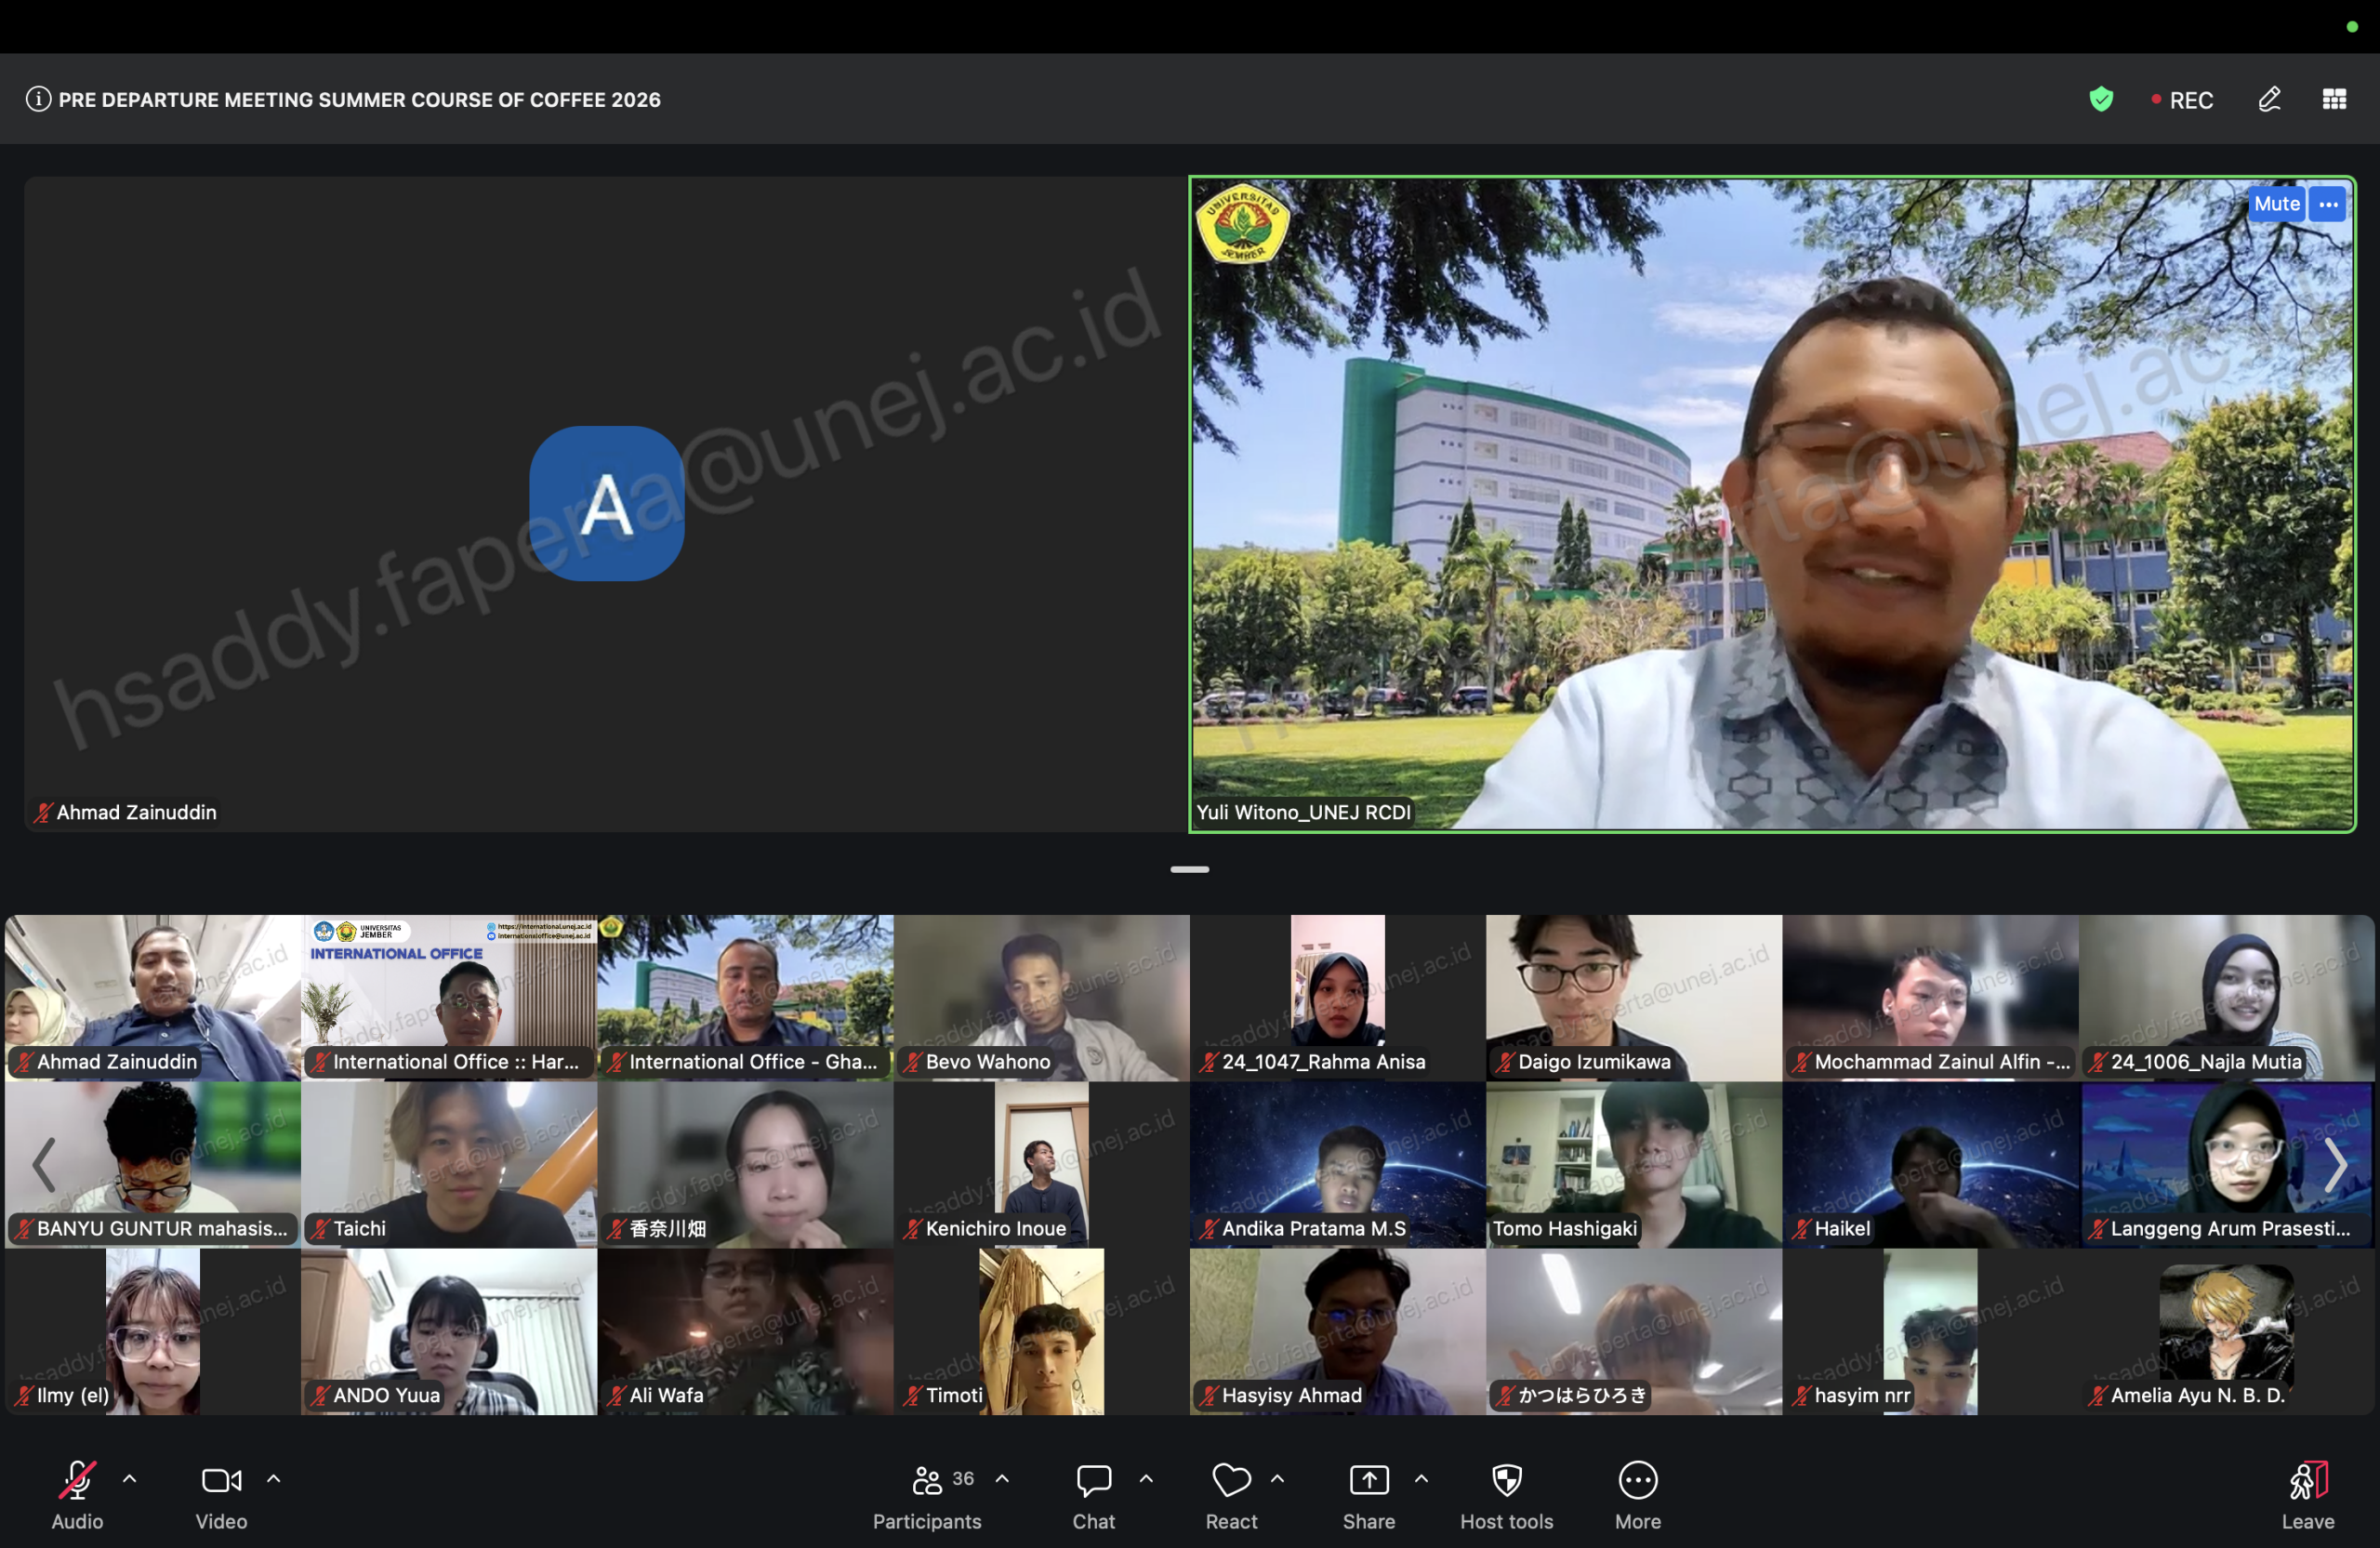Screen dimensions: 2380x1548
Task: Select Langgeng Arum Prasesti's video thumbnail
Action: 2226,1164
